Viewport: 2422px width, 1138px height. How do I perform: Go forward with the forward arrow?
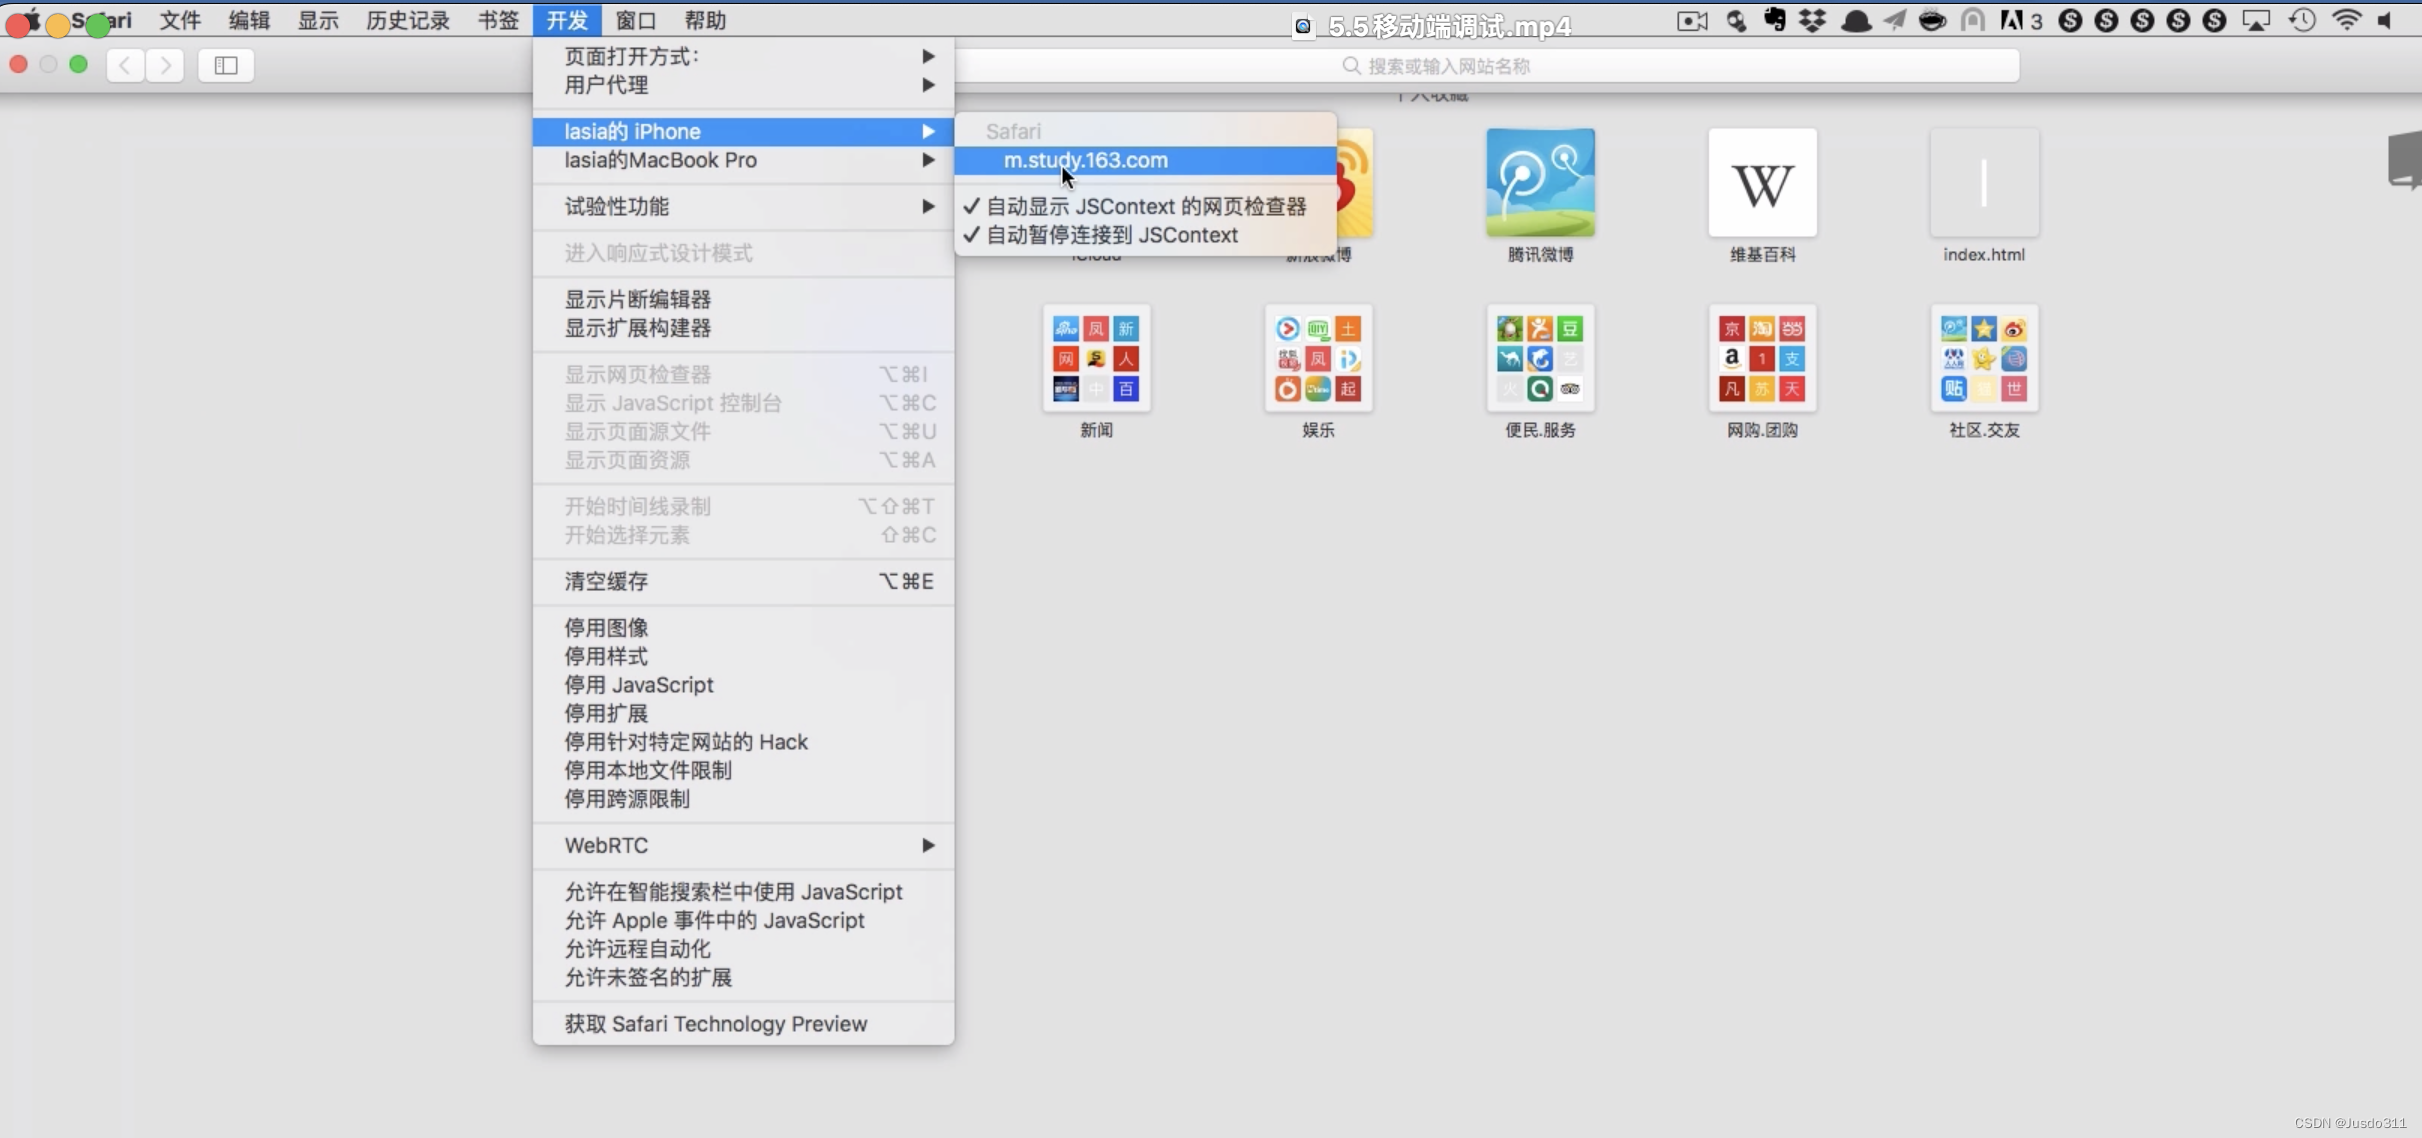click(x=166, y=65)
